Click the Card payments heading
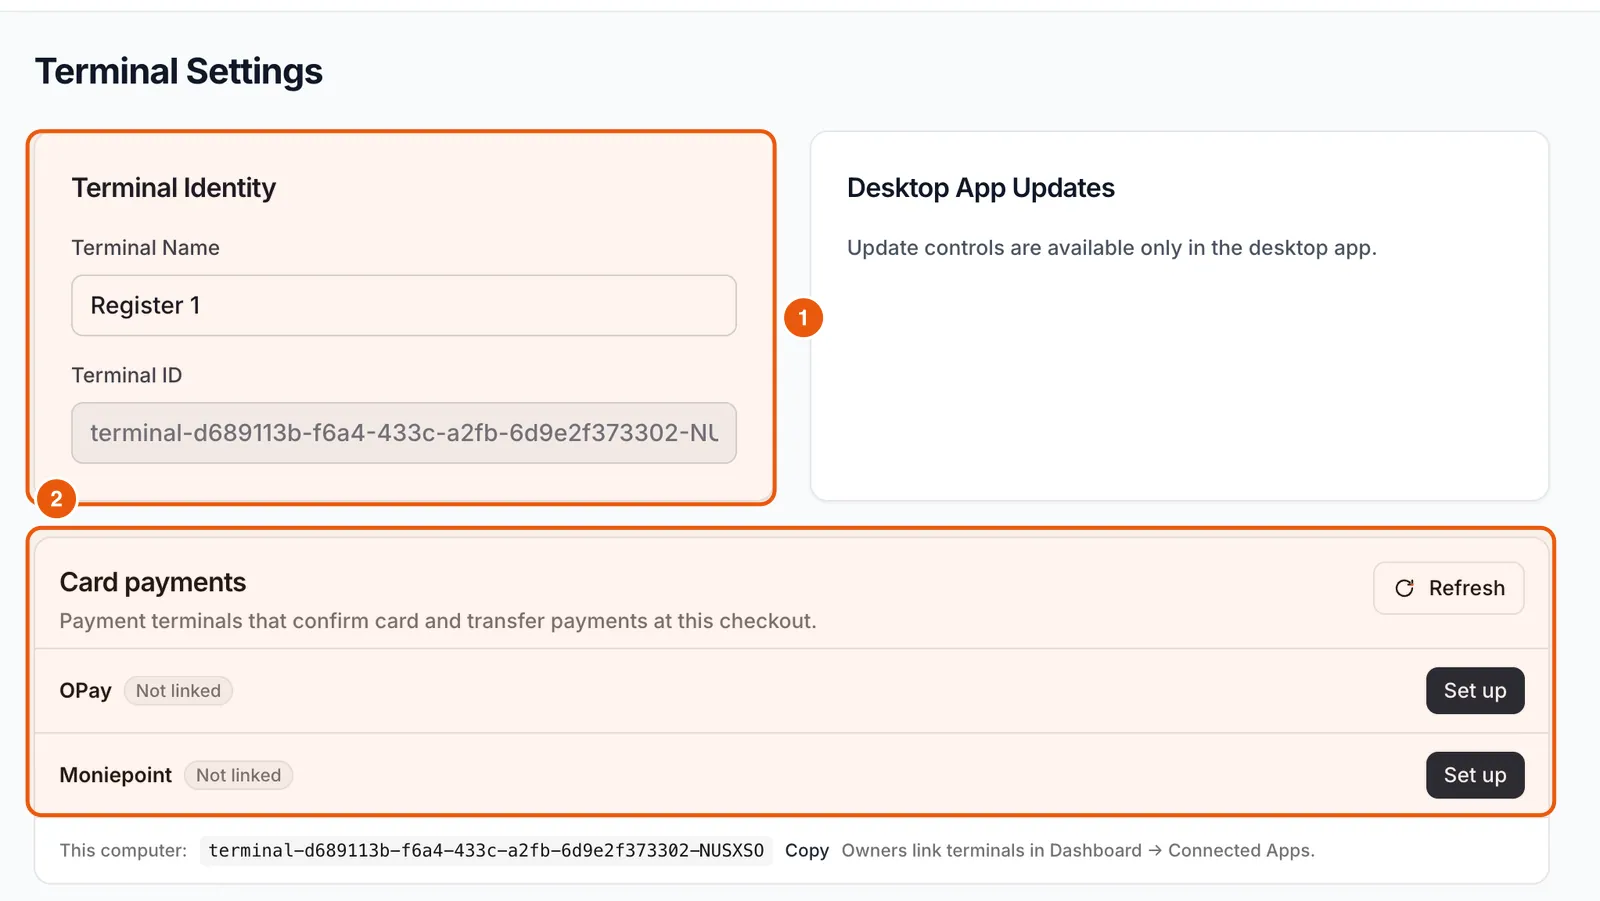Viewport: 1600px width, 901px height. click(153, 582)
